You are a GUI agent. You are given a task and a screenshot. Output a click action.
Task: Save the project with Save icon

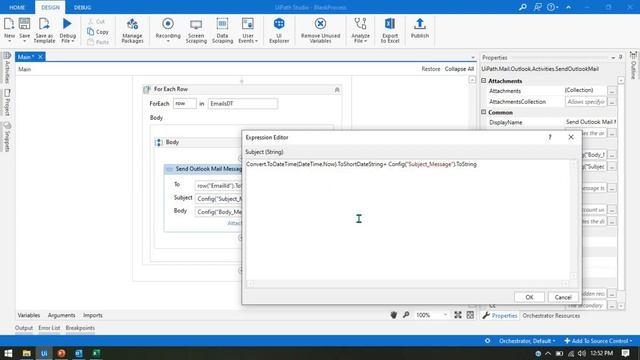24,24
